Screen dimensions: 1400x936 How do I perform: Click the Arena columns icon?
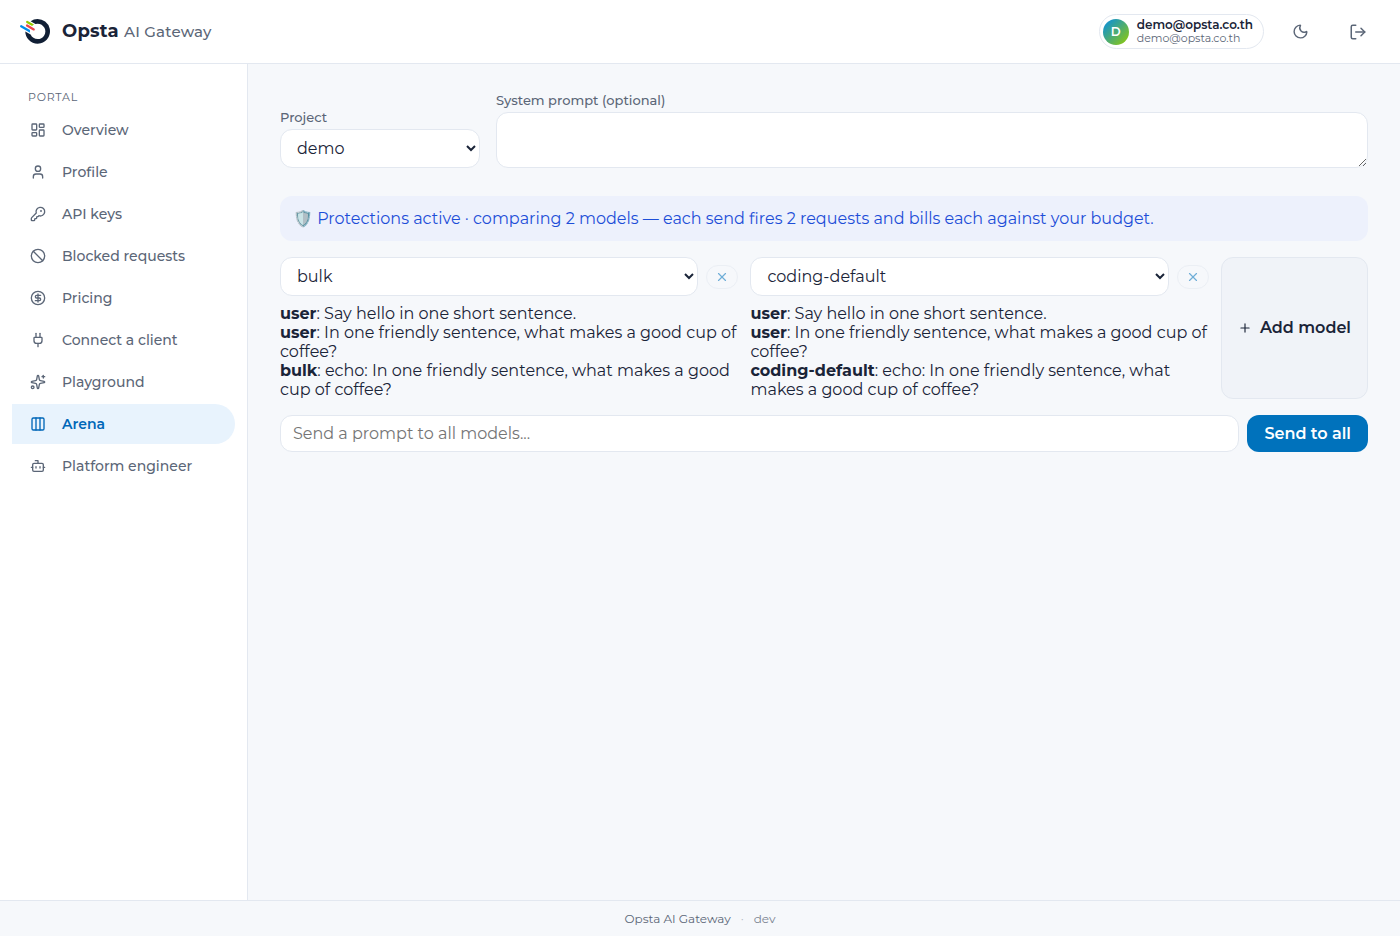click(38, 424)
